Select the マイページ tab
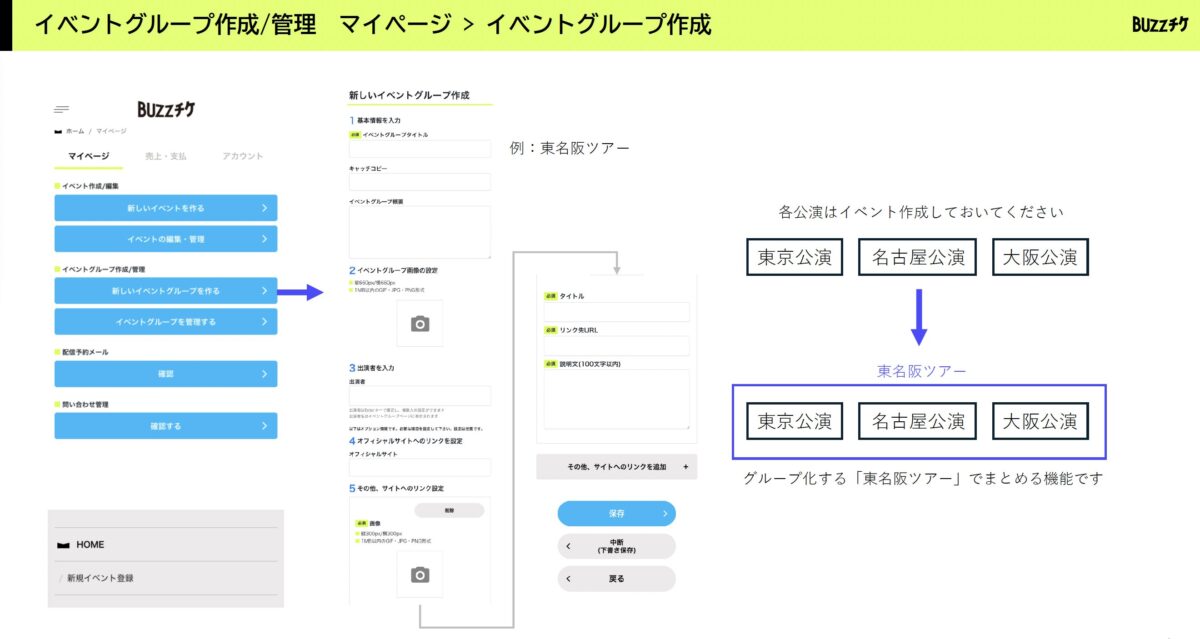This screenshot has height=639, width=1200. (89, 156)
